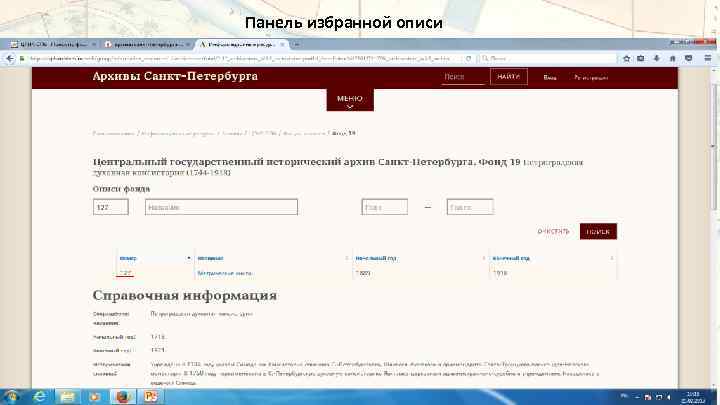This screenshot has width=720, height=405.
Task: Switch to the second browser tab
Action: [x=147, y=45]
